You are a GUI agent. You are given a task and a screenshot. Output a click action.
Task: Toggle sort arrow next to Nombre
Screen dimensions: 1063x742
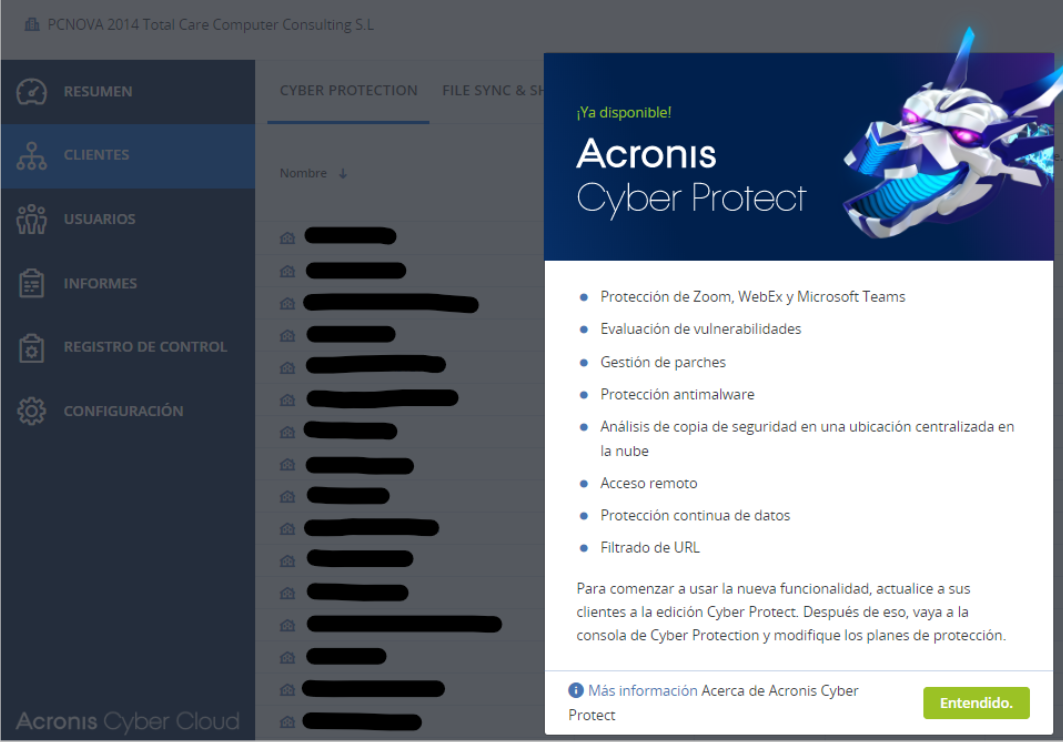343,174
